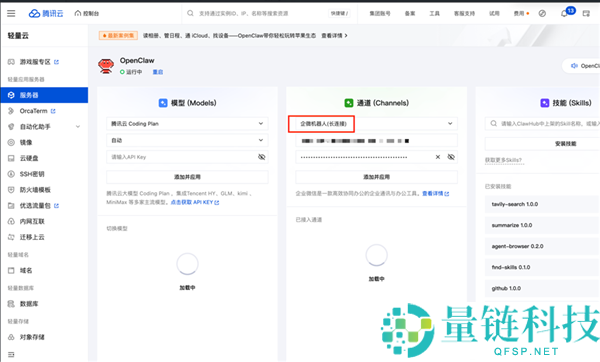Click 添加并应用 under Models
The image size is (600, 362).
(187, 177)
